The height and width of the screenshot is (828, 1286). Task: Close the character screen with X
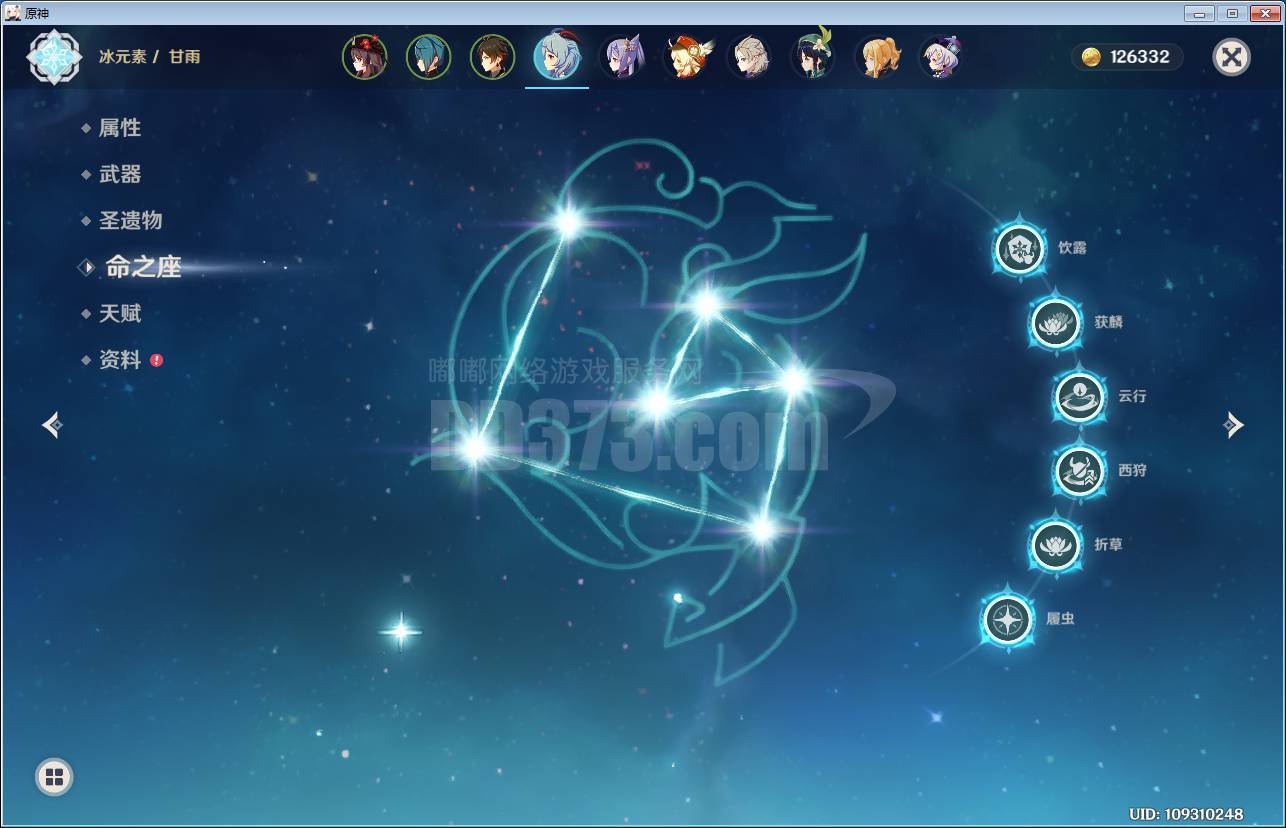pos(1232,57)
